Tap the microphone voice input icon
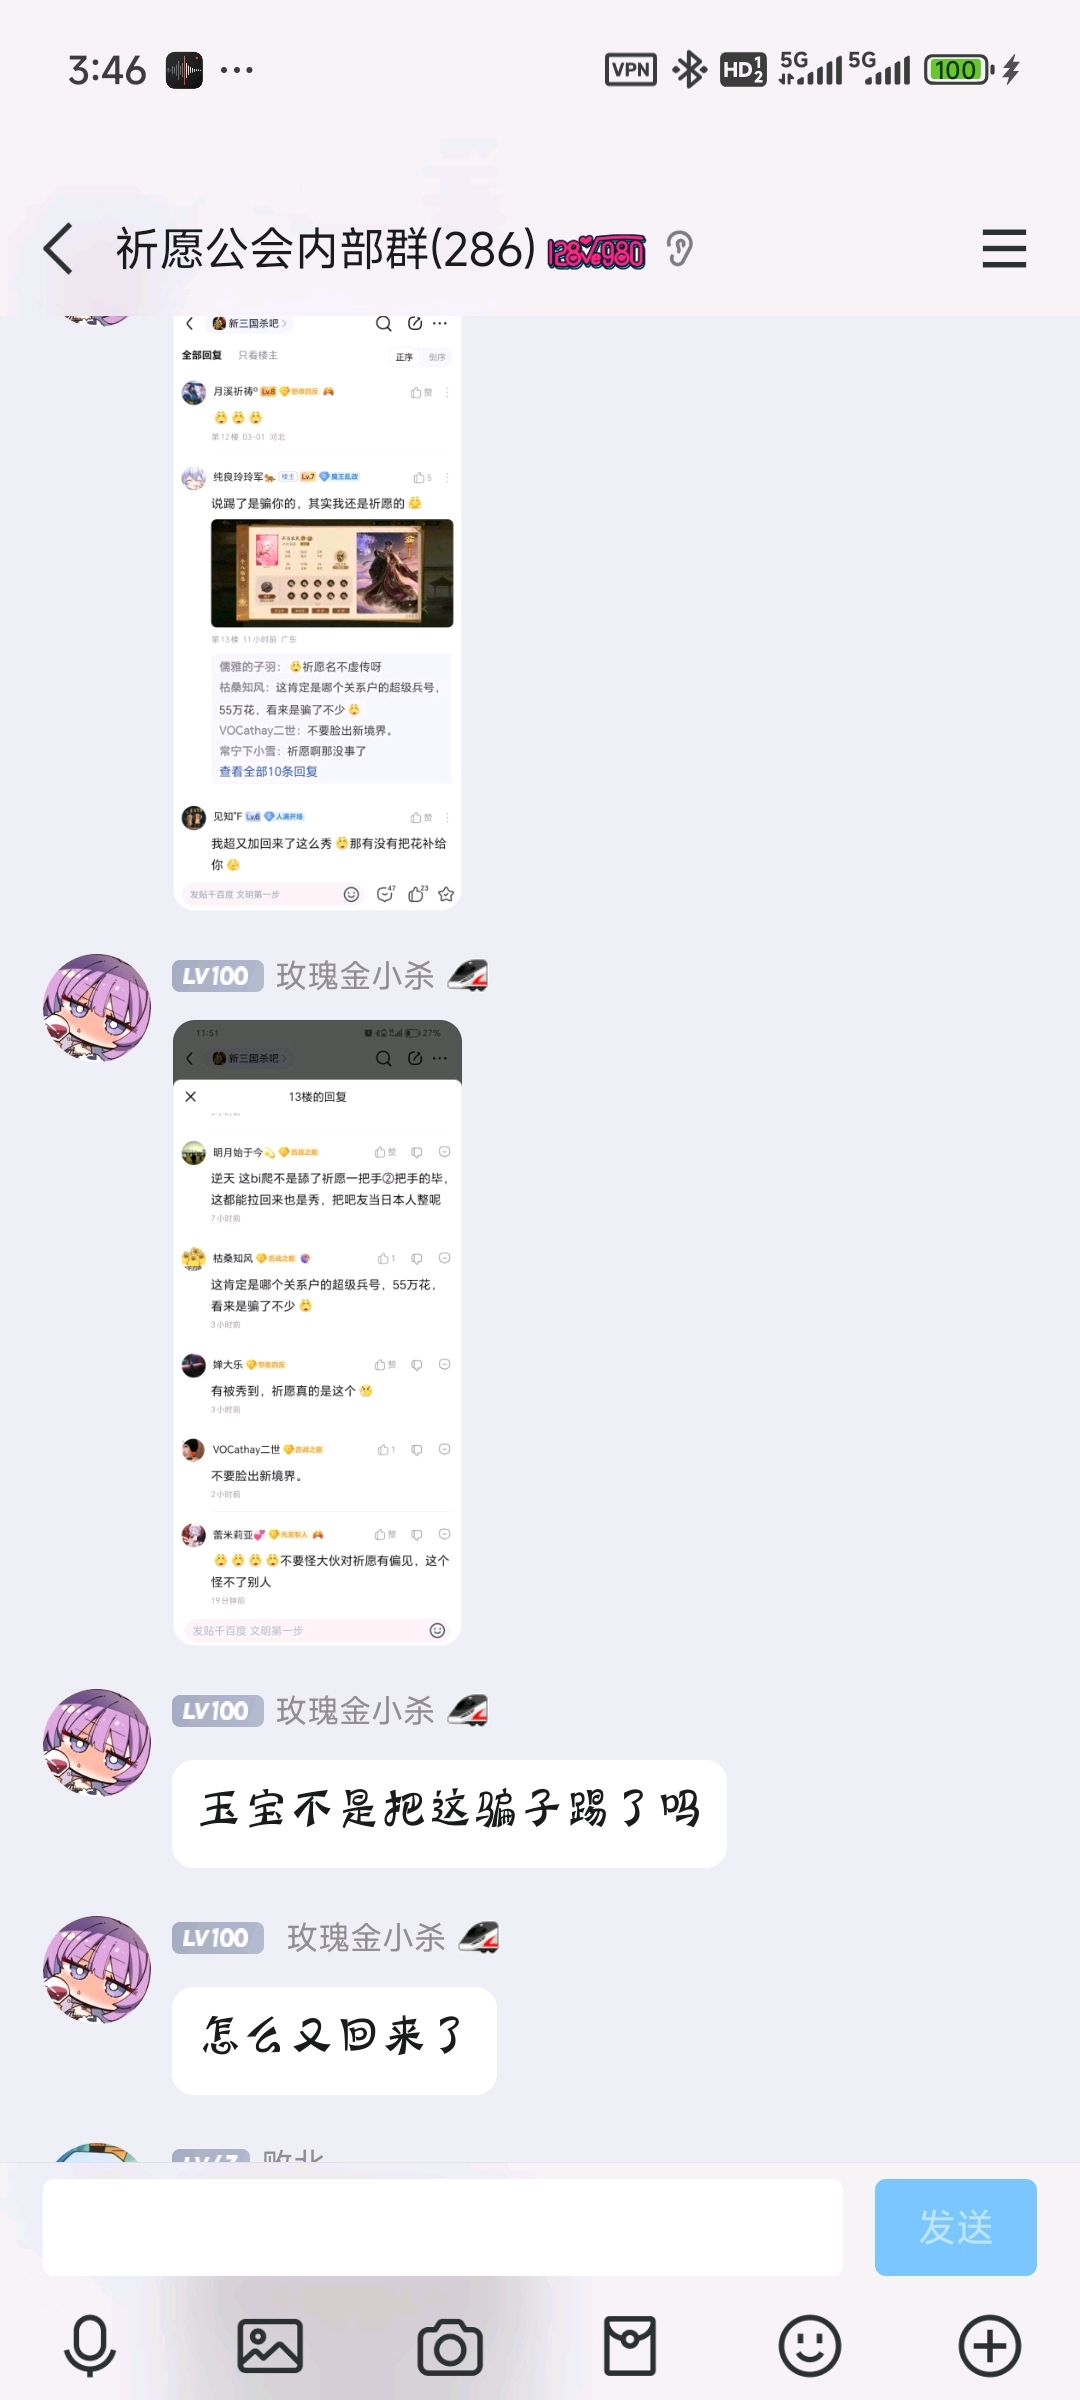 point(90,2346)
